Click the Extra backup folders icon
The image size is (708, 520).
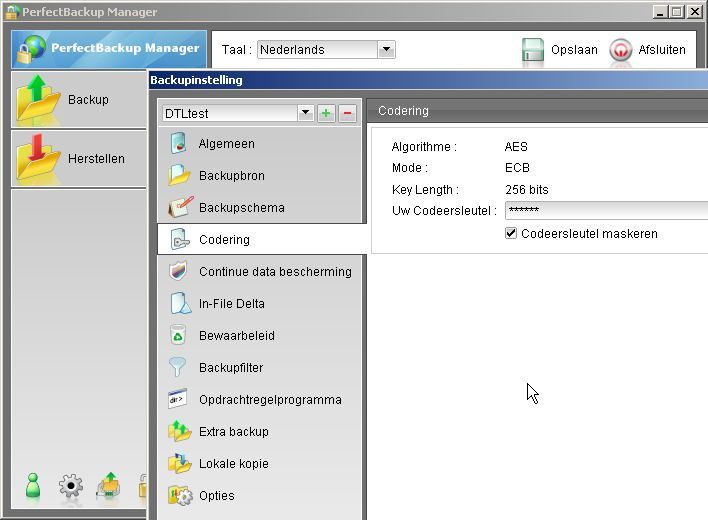[x=180, y=431]
